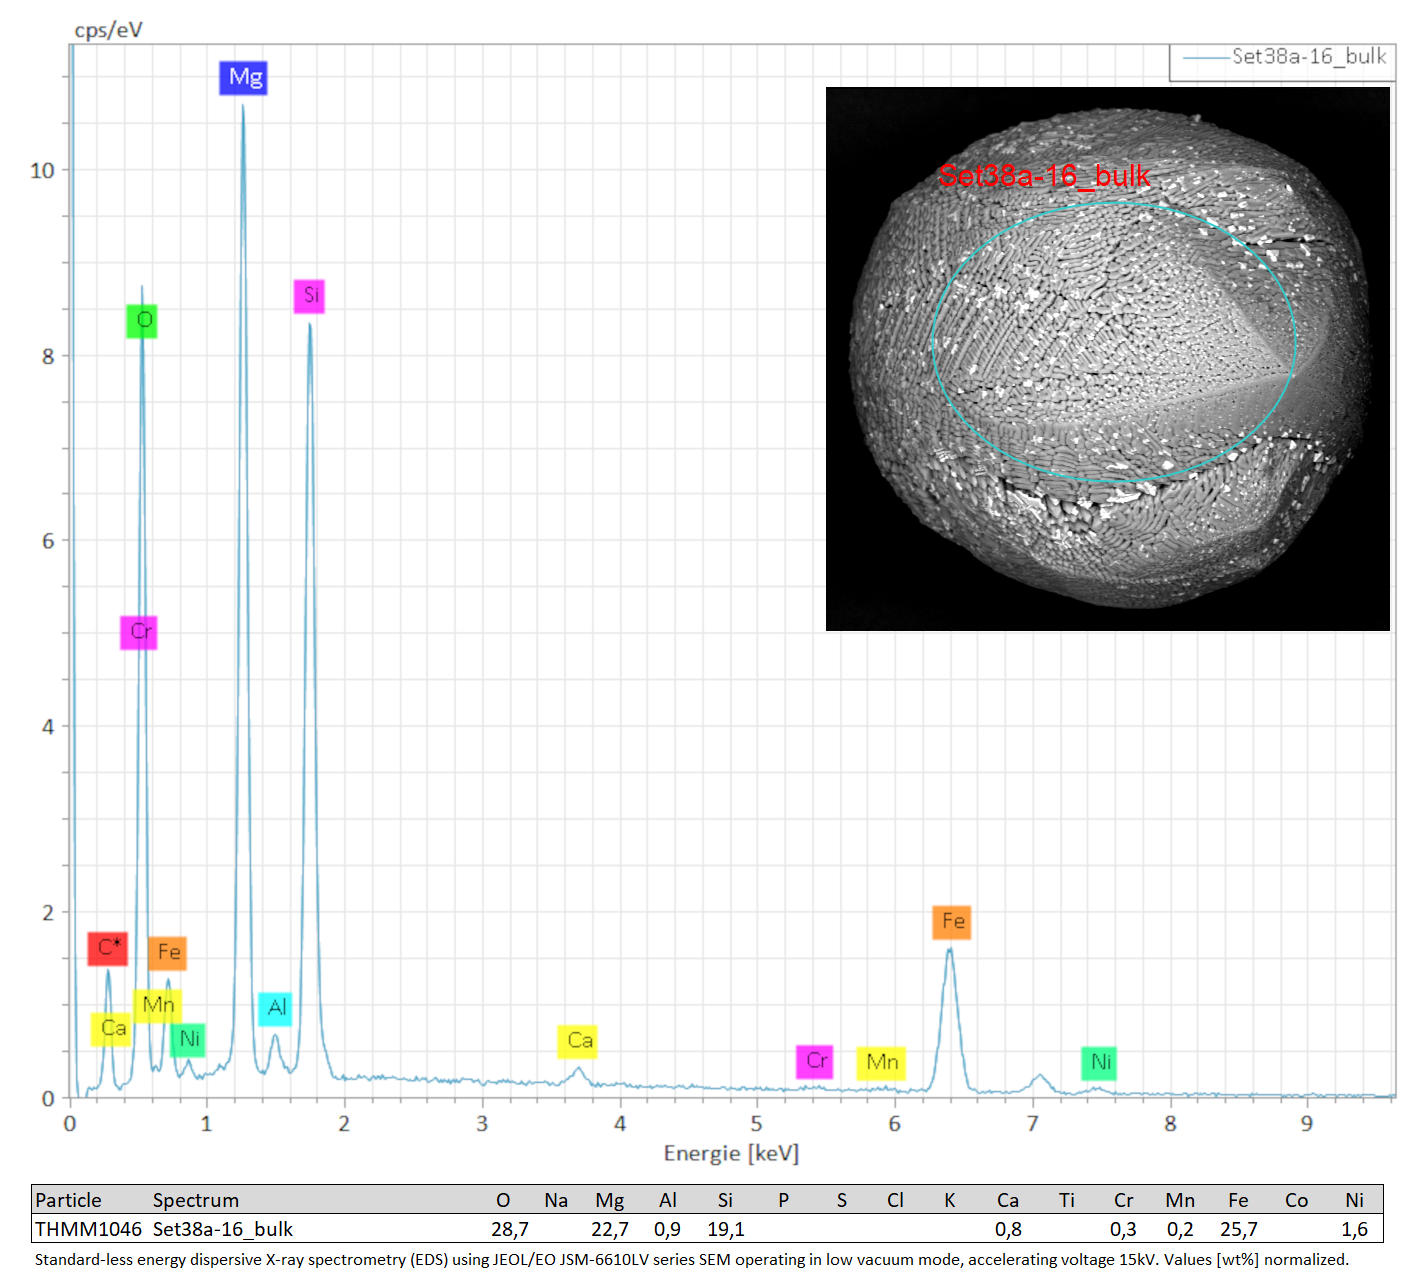Screen dimensions: 1420x1283
Task: Click the Fe value 25,7 cell
Action: [1238, 1229]
